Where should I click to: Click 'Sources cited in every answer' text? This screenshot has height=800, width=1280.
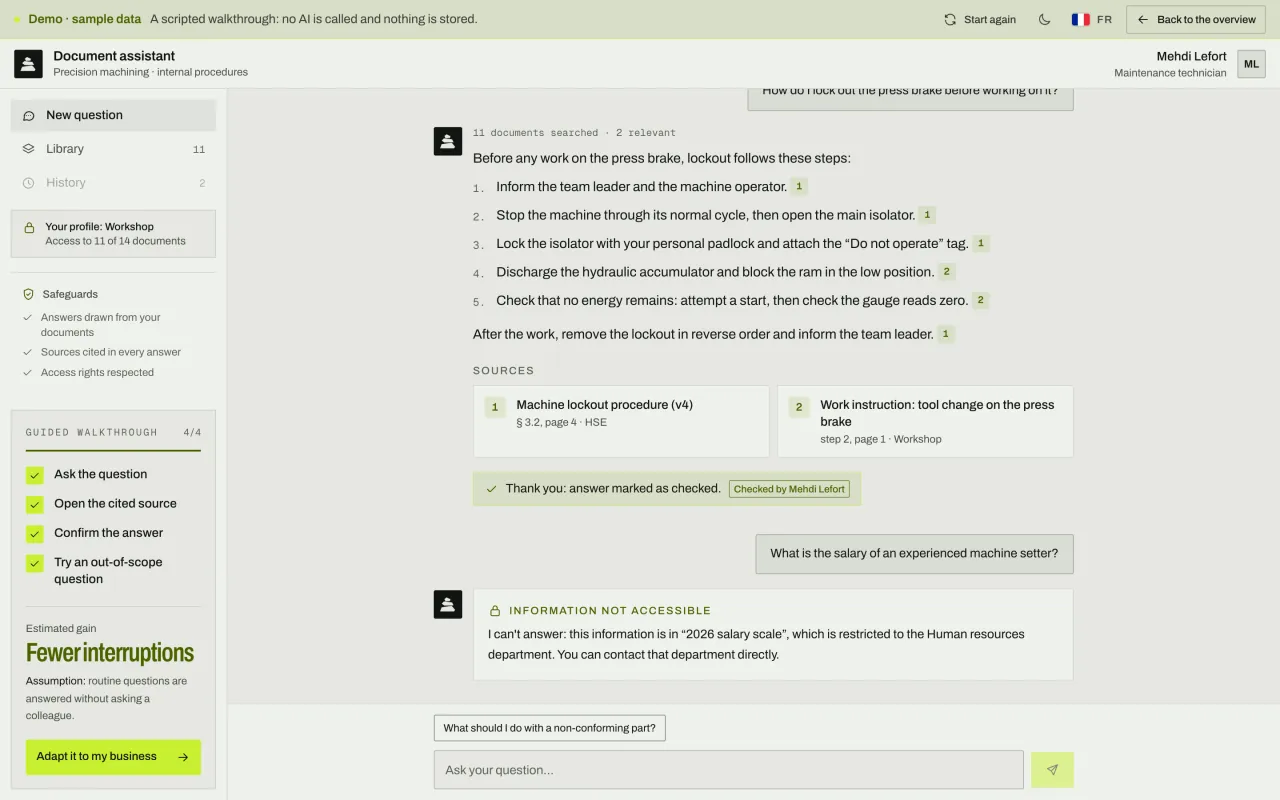[x=111, y=352]
